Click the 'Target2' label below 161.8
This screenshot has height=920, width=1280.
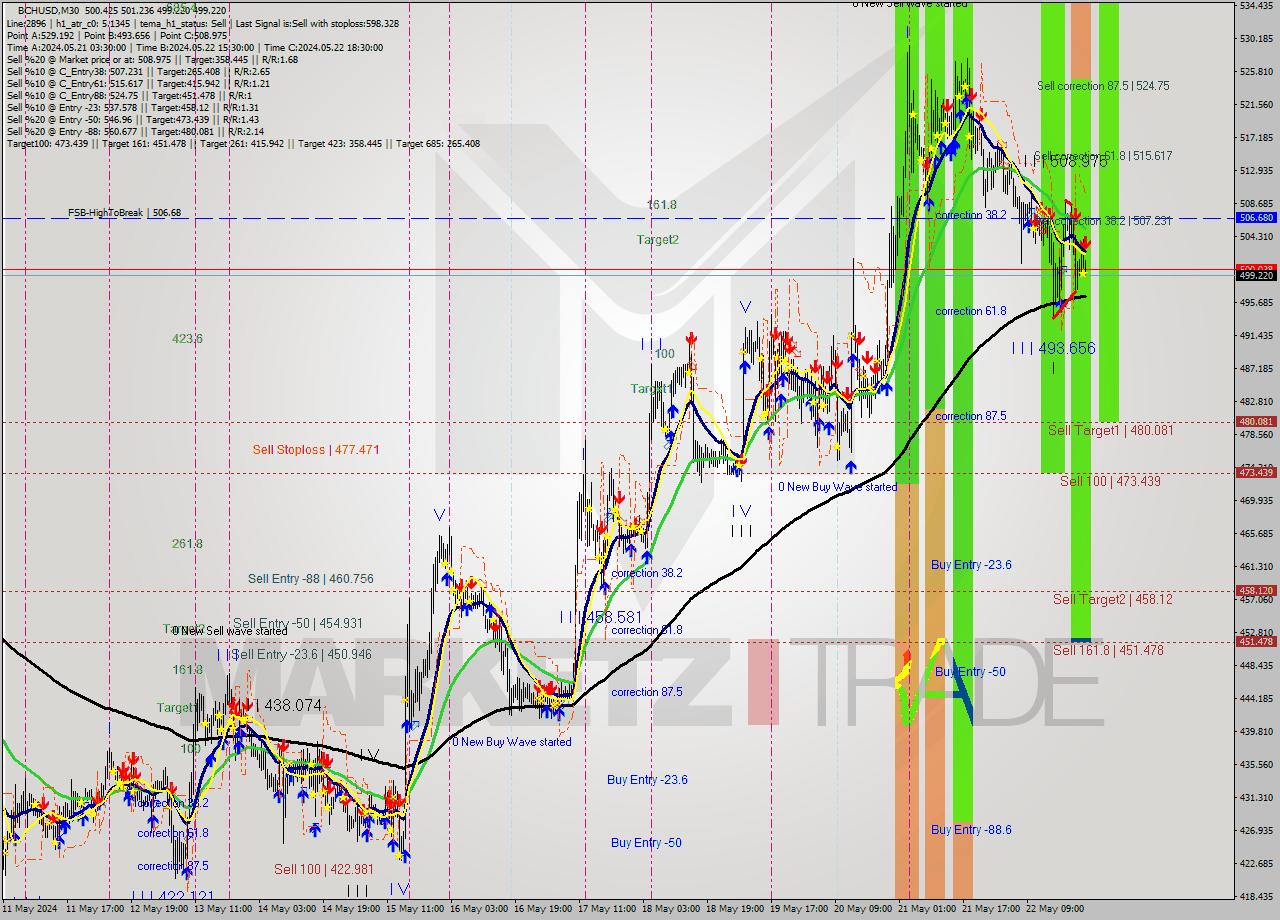tap(658, 240)
